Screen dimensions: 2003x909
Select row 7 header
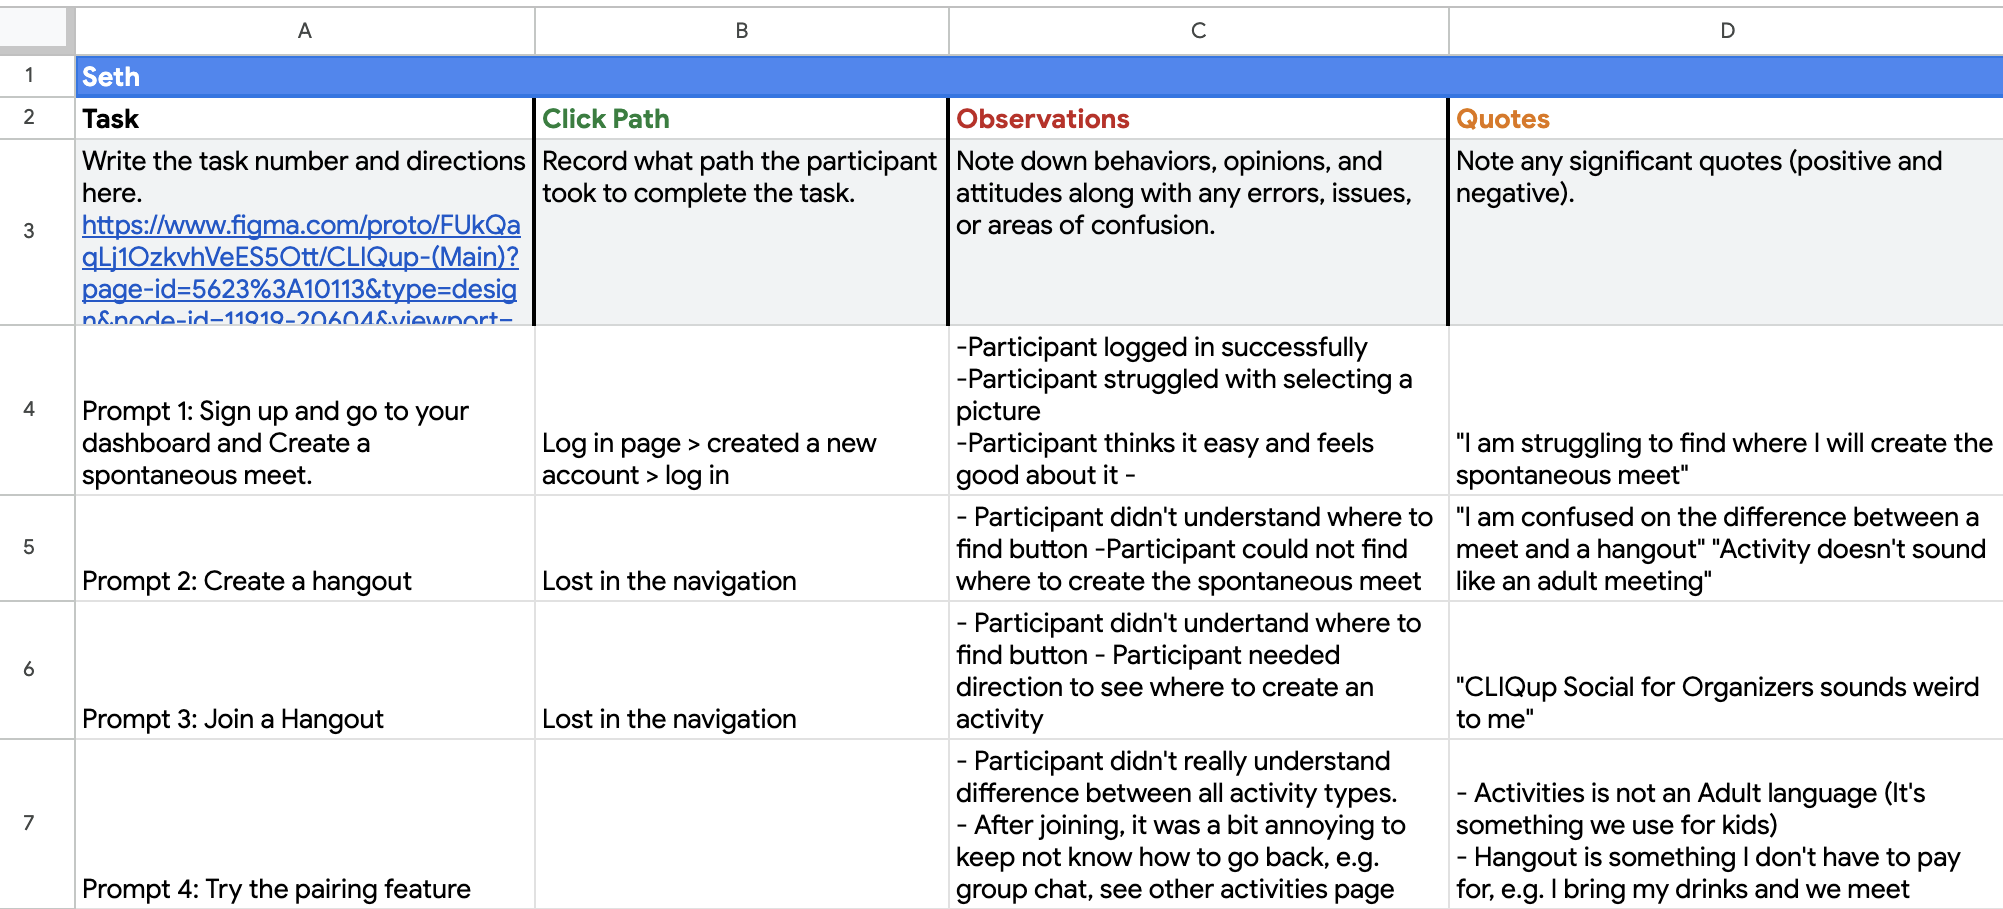click(30, 824)
